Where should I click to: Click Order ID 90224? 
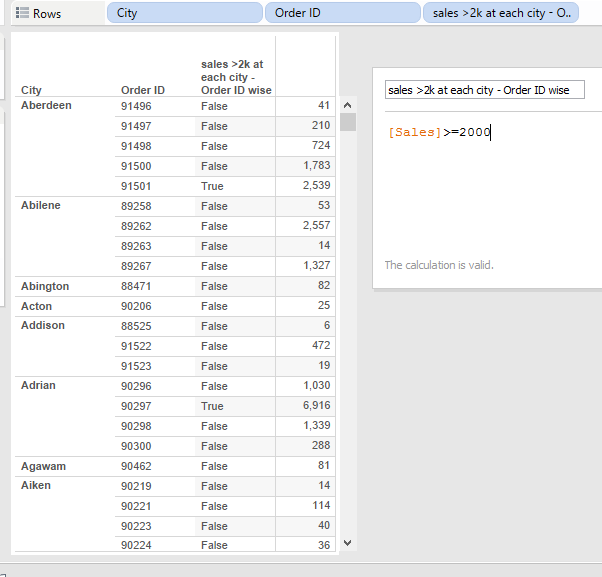136,545
